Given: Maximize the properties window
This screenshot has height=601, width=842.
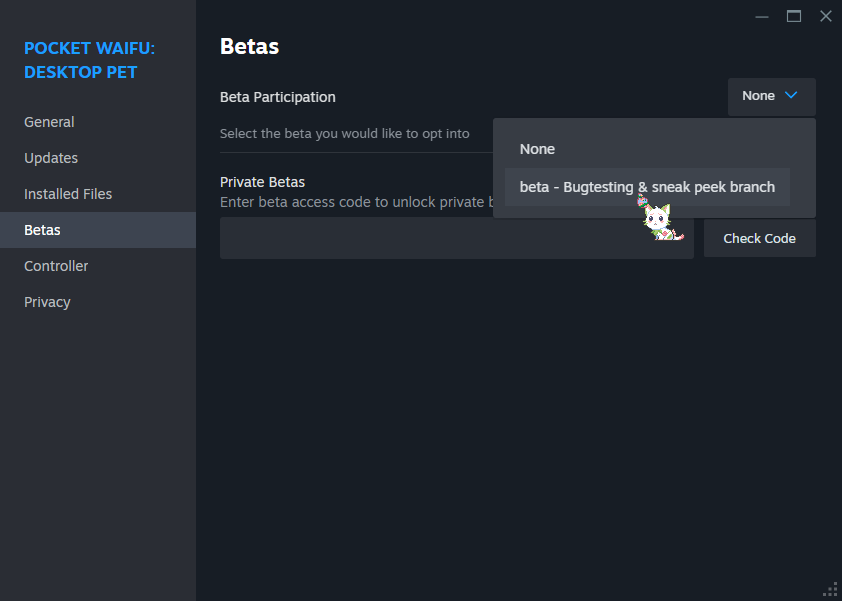Looking at the screenshot, I should (794, 16).
